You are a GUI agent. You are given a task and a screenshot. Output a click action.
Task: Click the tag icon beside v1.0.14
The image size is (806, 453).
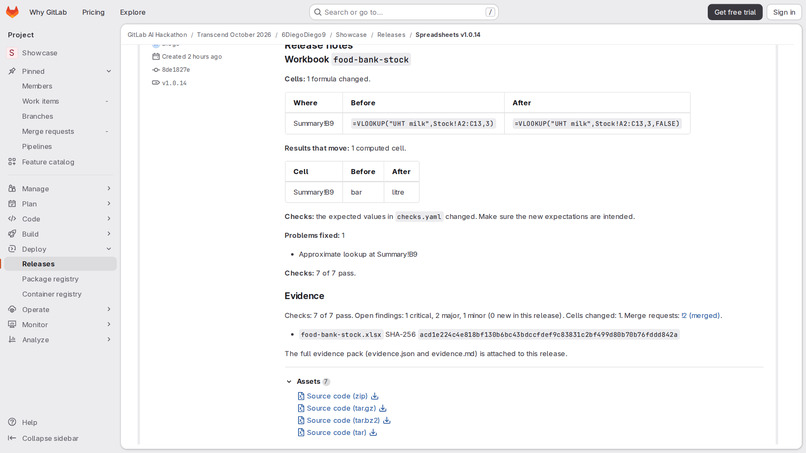point(156,83)
